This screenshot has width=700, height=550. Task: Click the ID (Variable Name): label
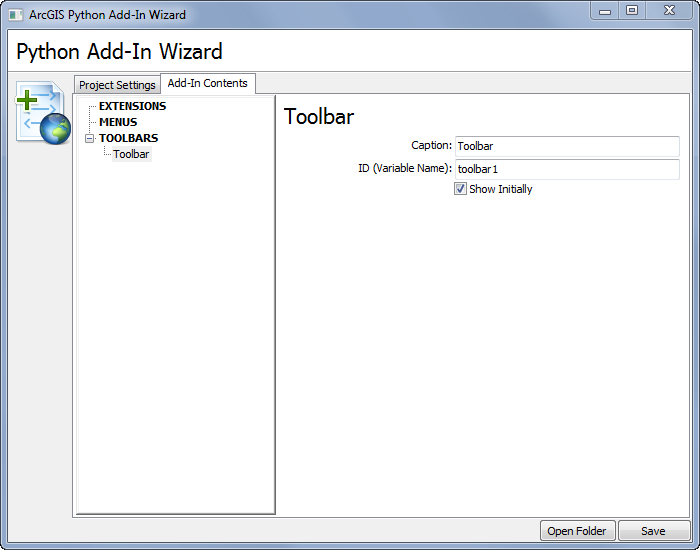click(x=405, y=169)
